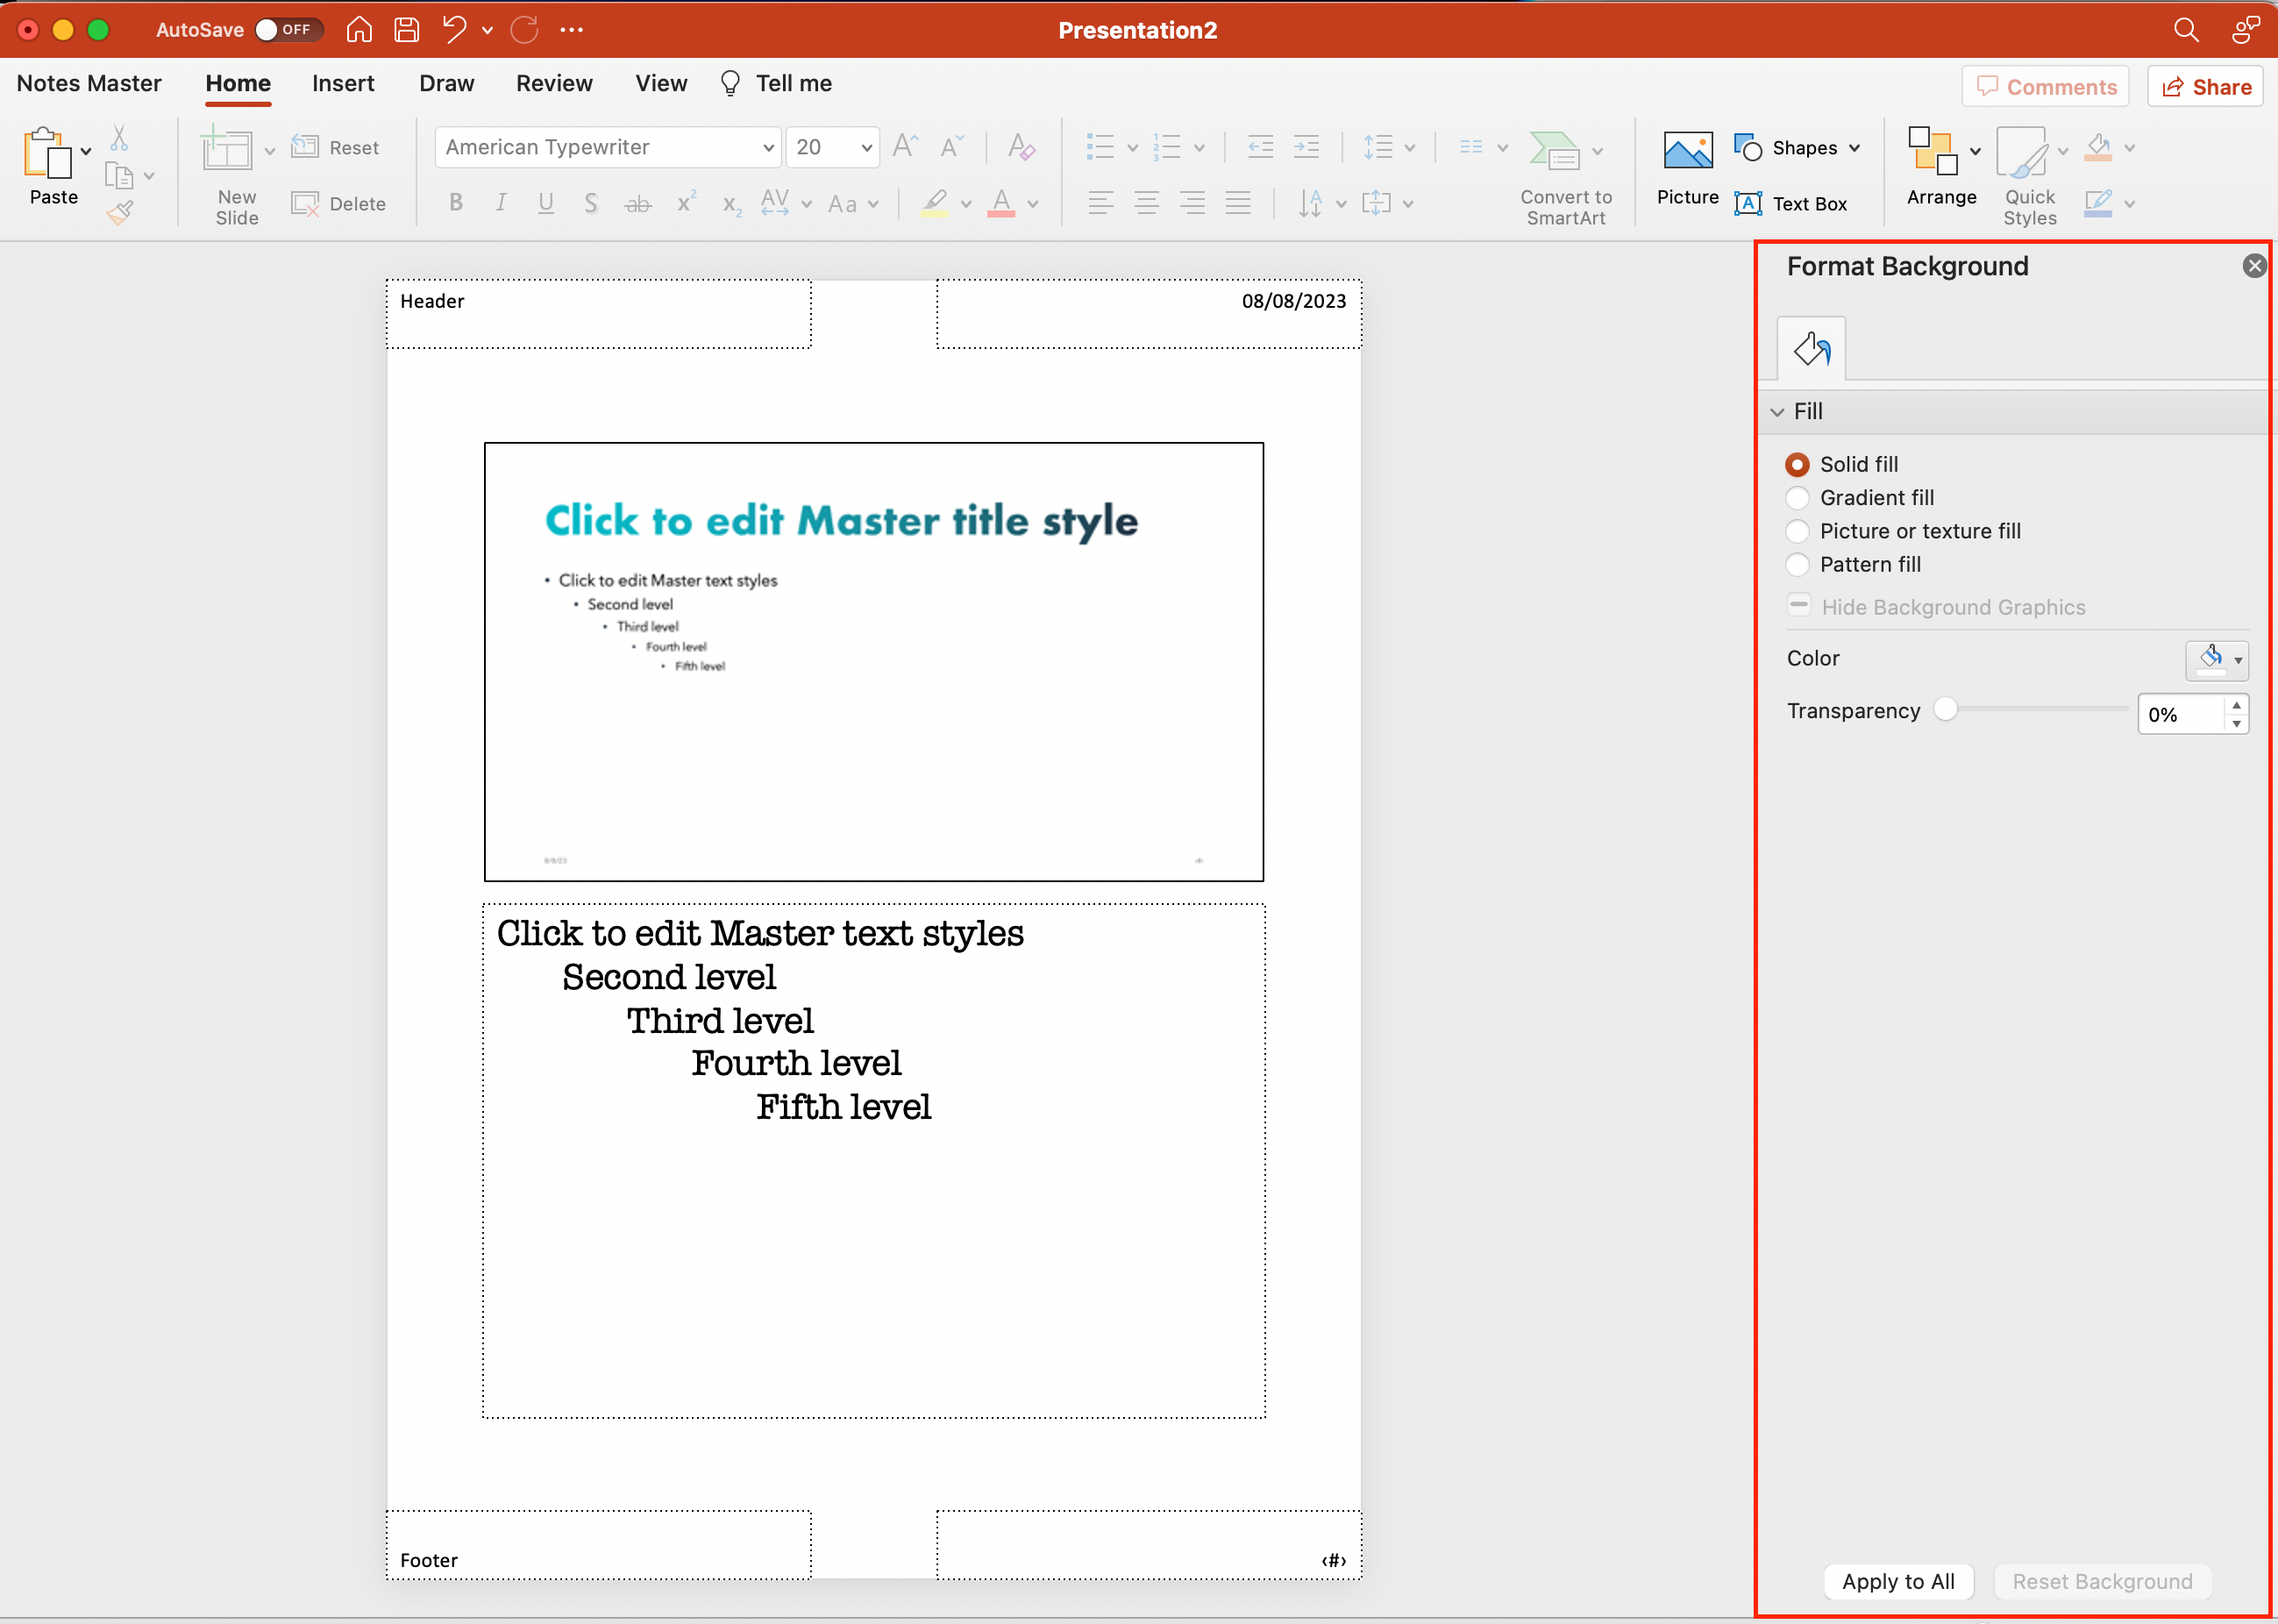Image resolution: width=2278 pixels, height=1624 pixels.
Task: Select the Solid fill radio button
Action: [1797, 462]
